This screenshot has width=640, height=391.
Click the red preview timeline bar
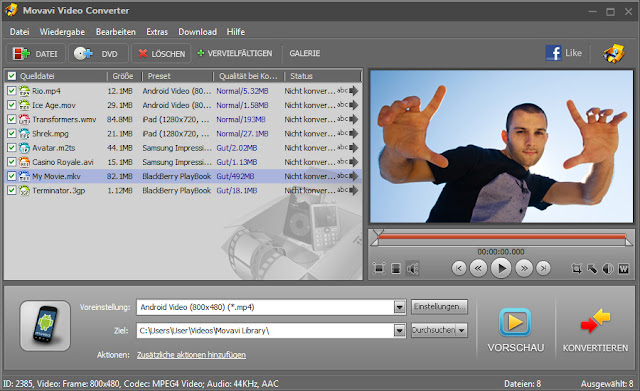point(502,236)
